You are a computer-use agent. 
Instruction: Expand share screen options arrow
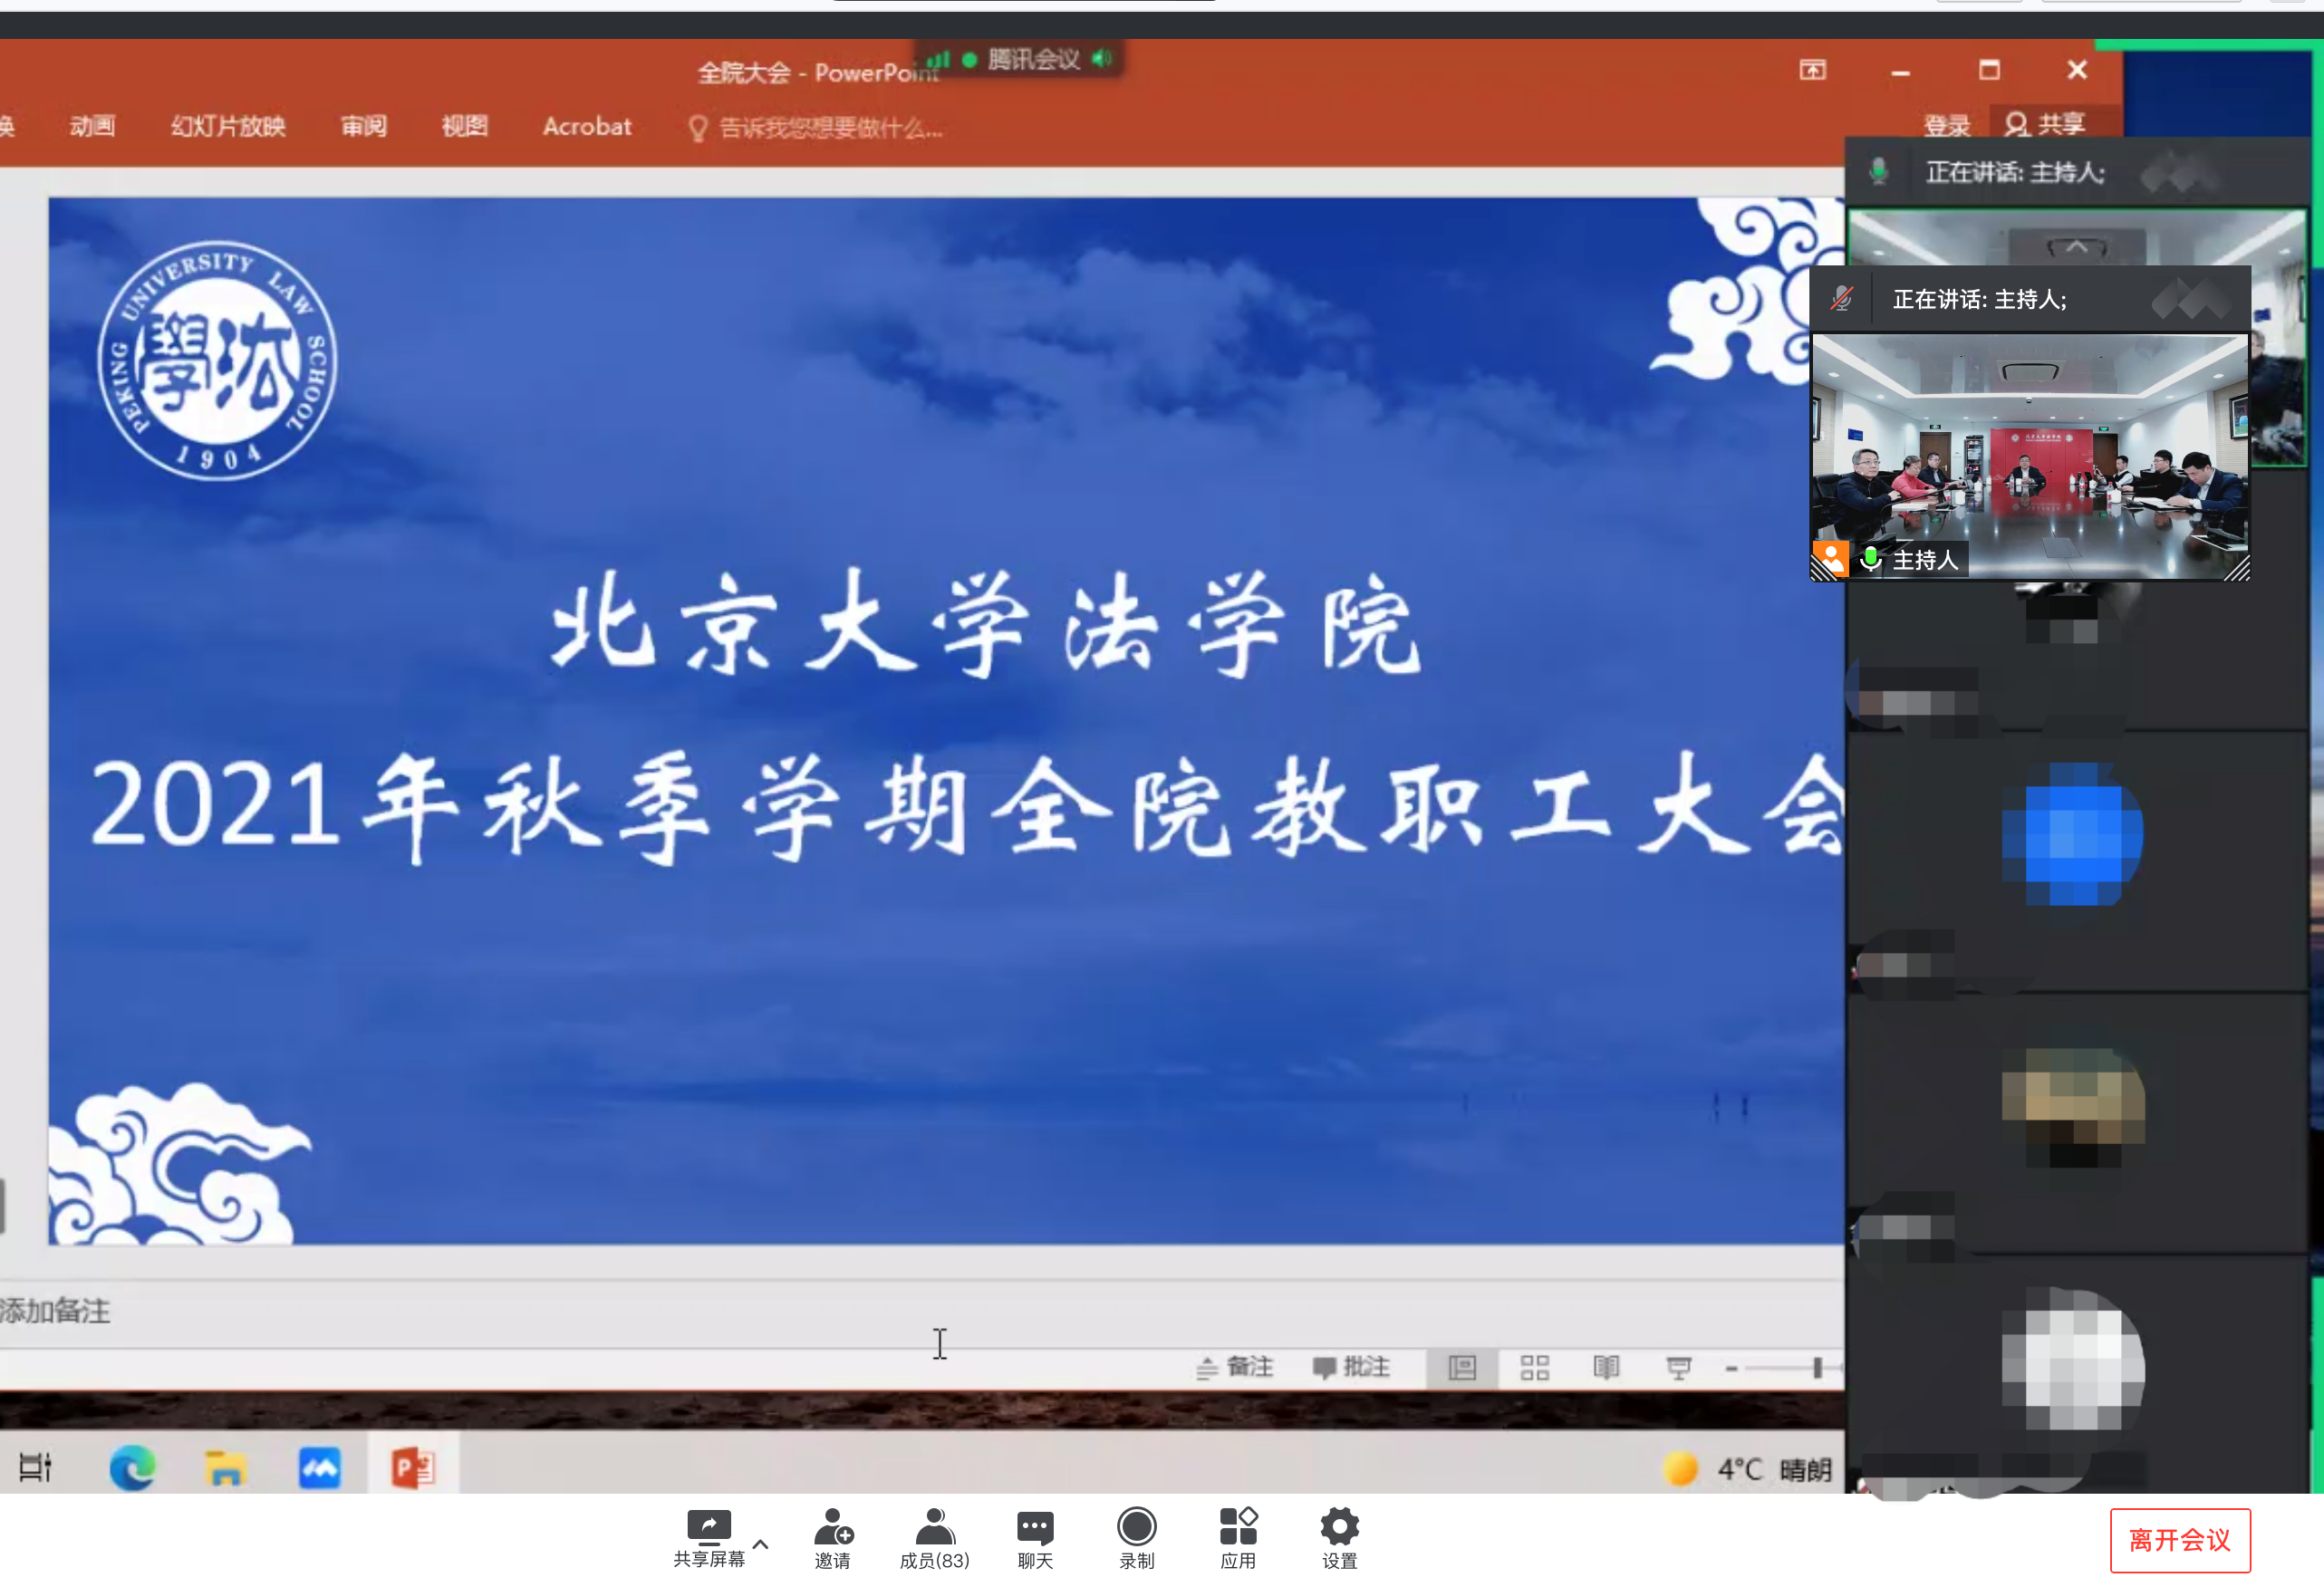point(760,1544)
